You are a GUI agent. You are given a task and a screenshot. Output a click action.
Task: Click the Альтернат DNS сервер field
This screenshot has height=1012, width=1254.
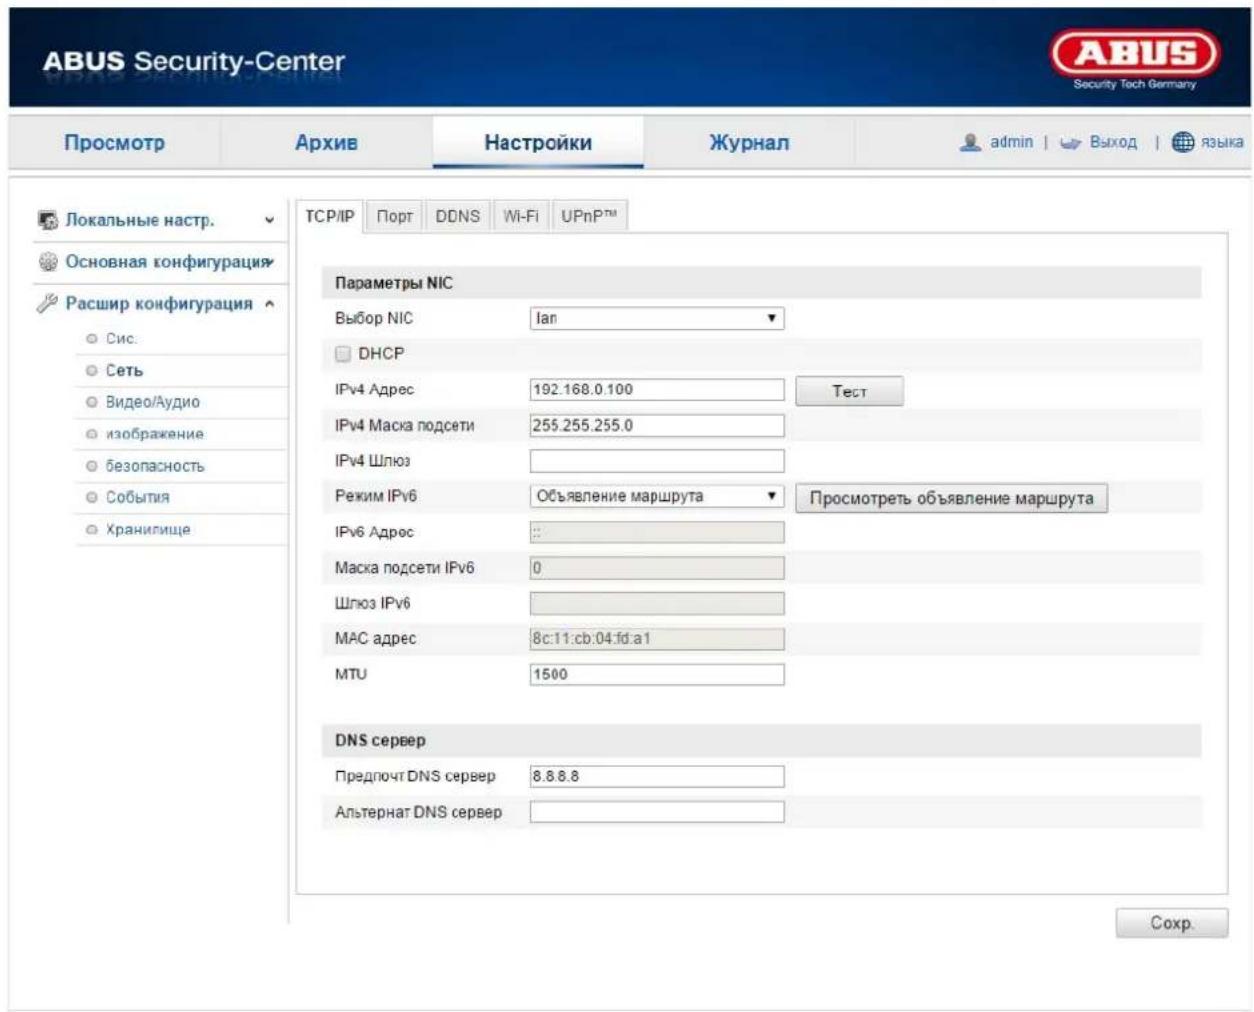coord(657,812)
